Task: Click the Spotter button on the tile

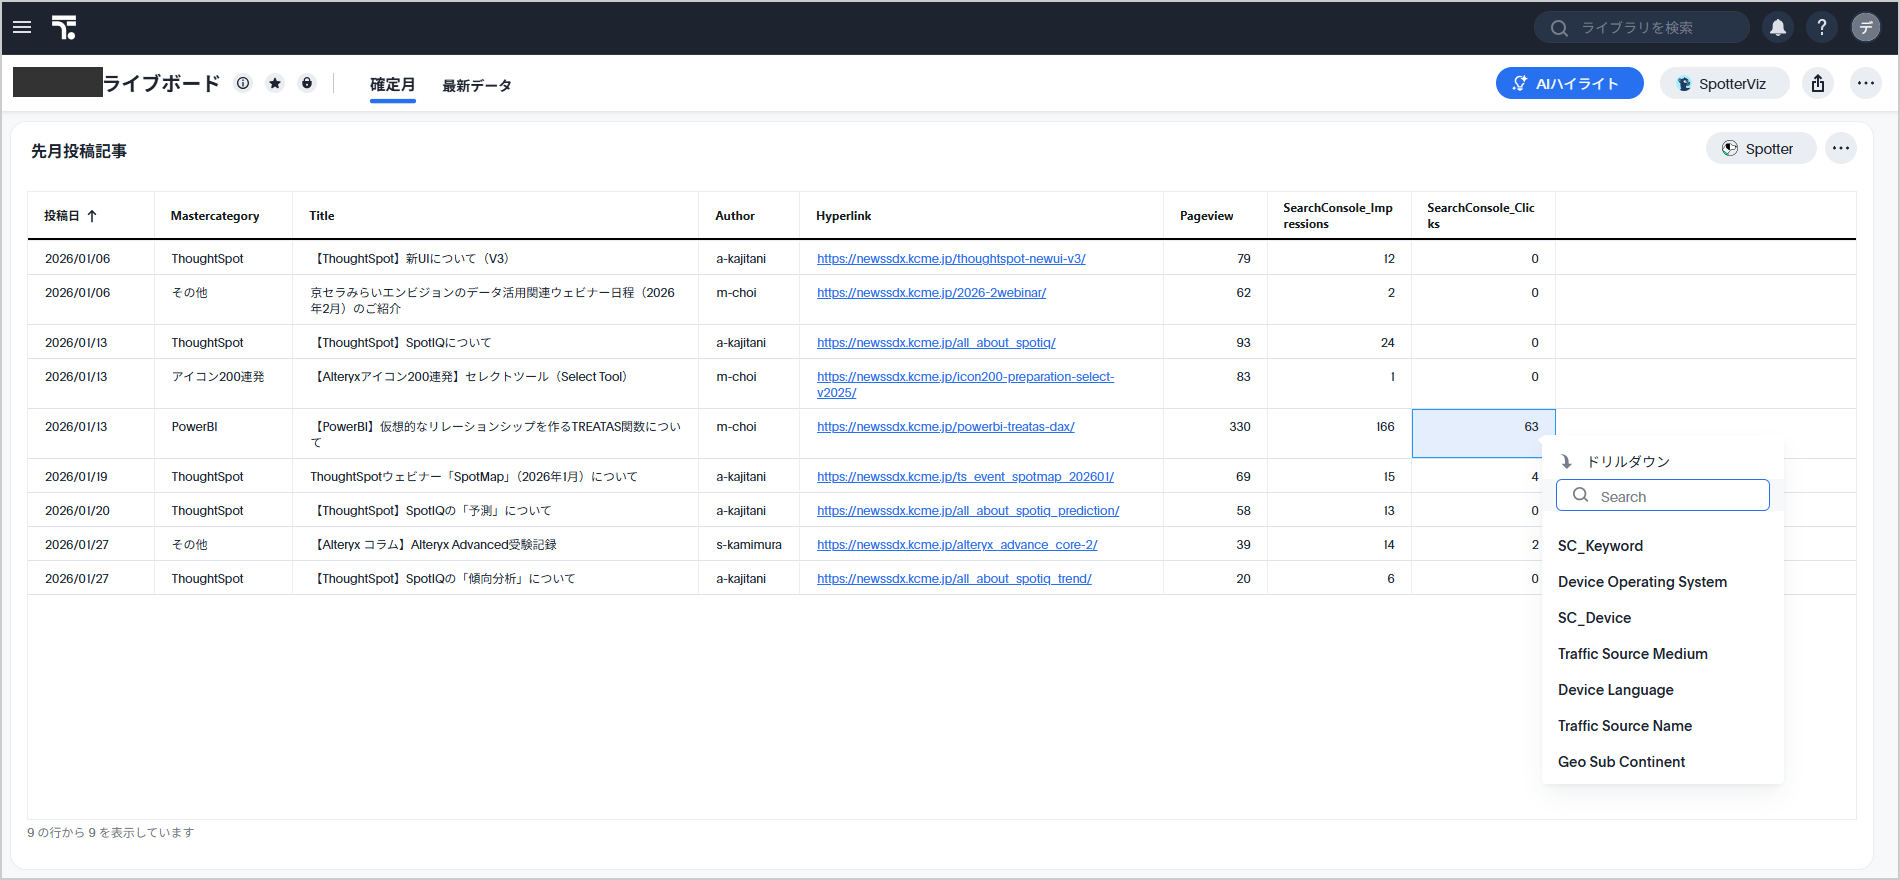Action: tap(1760, 149)
